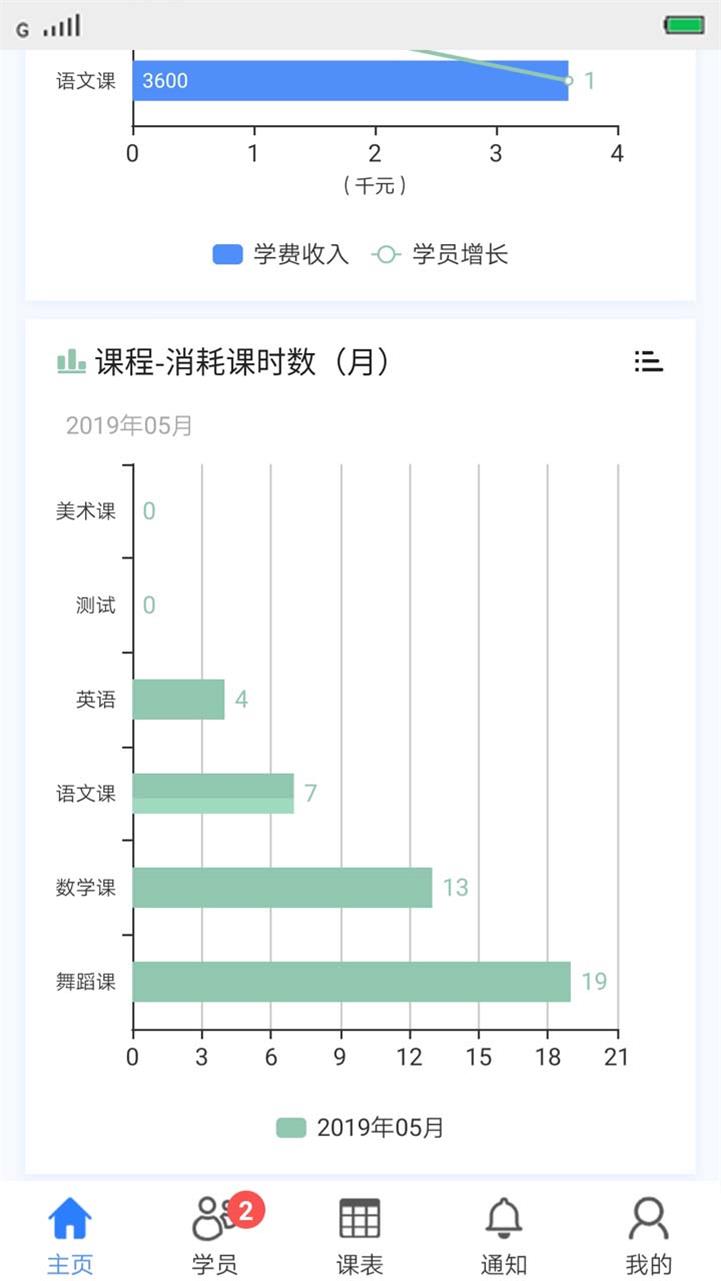Image resolution: width=721 pixels, height=1281 pixels.
Task: Select the 舞蹈课 bar showing 19
Action: 351,982
